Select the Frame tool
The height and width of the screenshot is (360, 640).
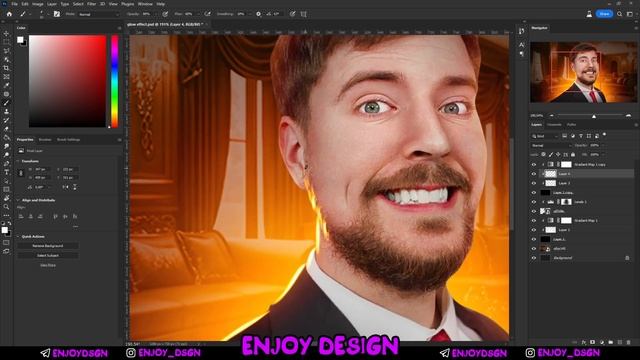click(6, 76)
